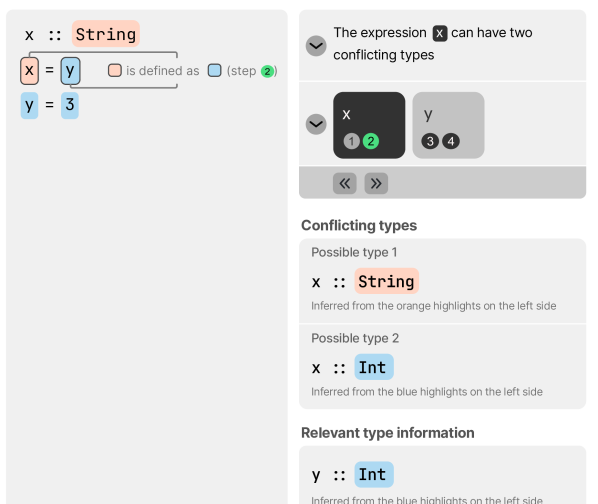Click orange x token in code line

click(29, 71)
